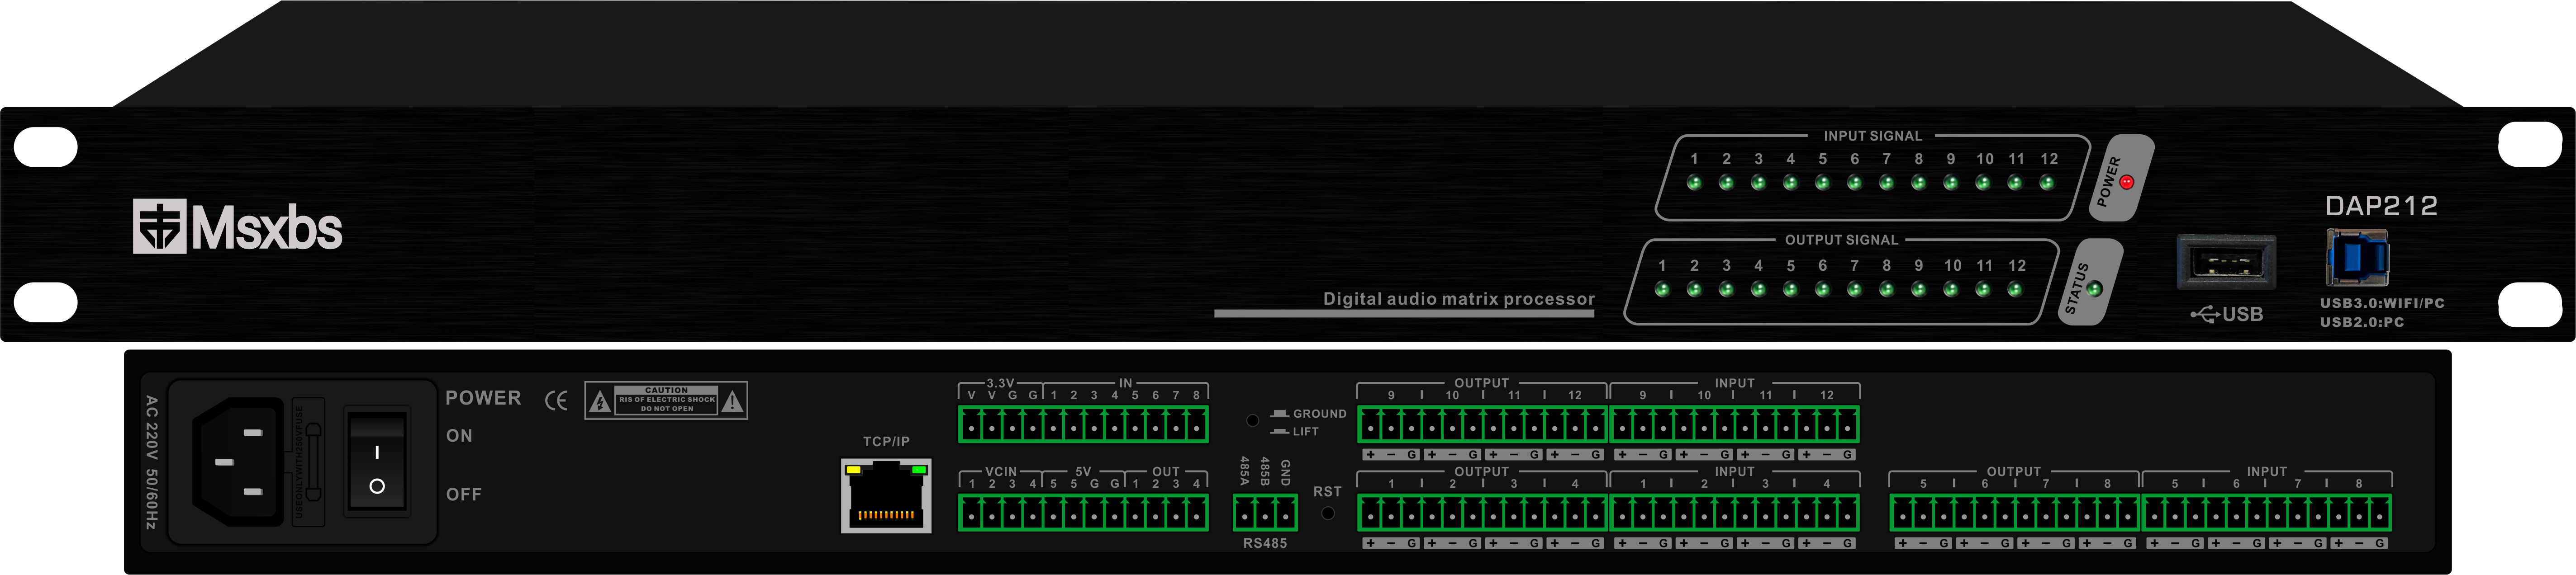This screenshot has width=2576, height=575.
Task: Click the TCP/IP RJ45 Ethernet port
Action: 886,496
